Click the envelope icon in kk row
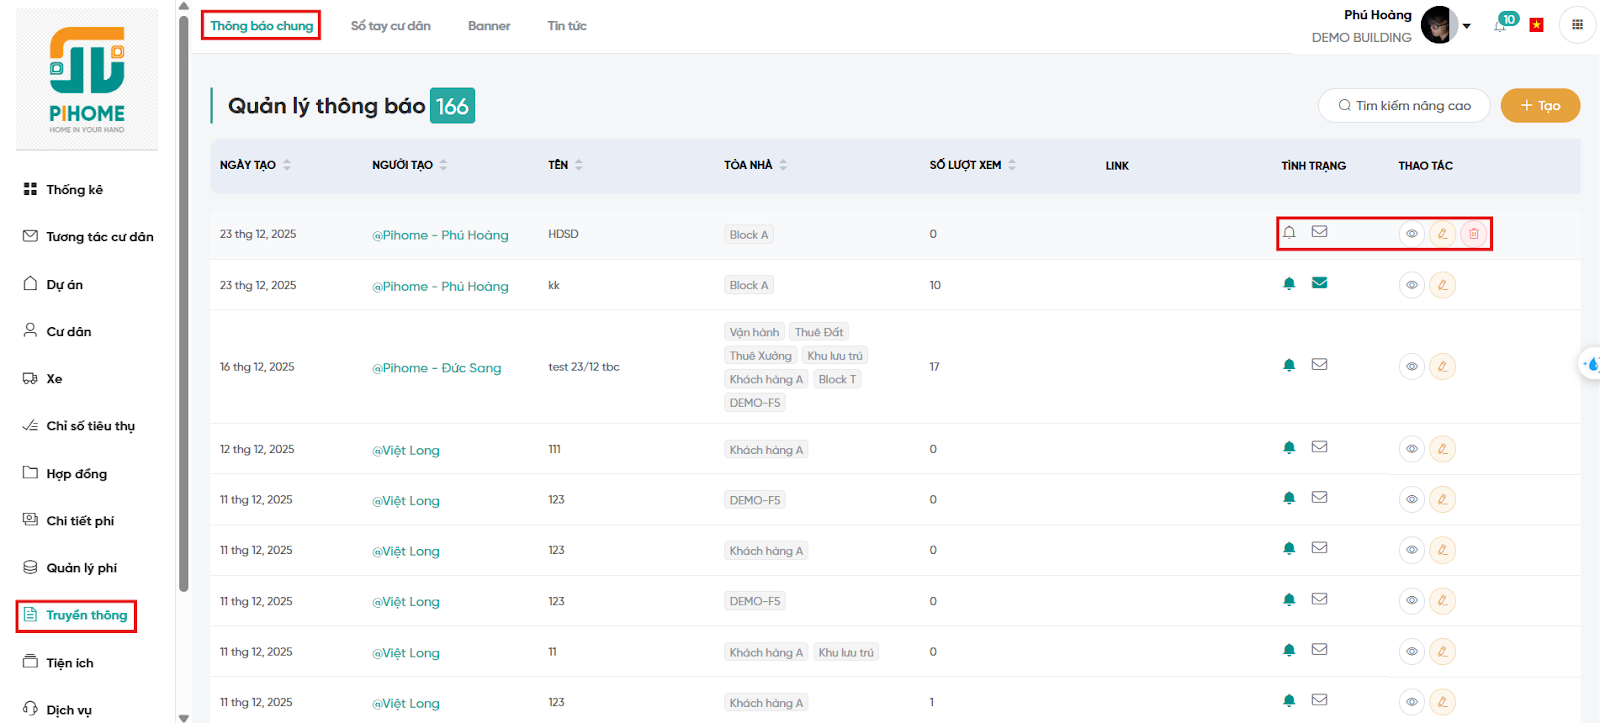 1319,283
